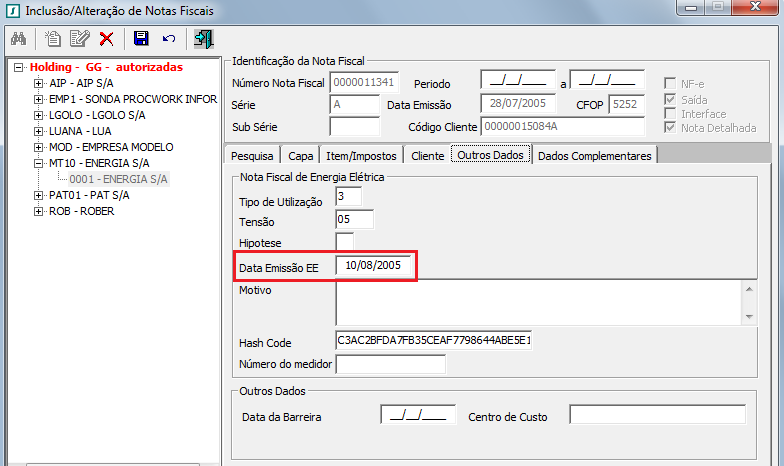Click the undo arrow icon
The image size is (784, 466).
click(168, 39)
